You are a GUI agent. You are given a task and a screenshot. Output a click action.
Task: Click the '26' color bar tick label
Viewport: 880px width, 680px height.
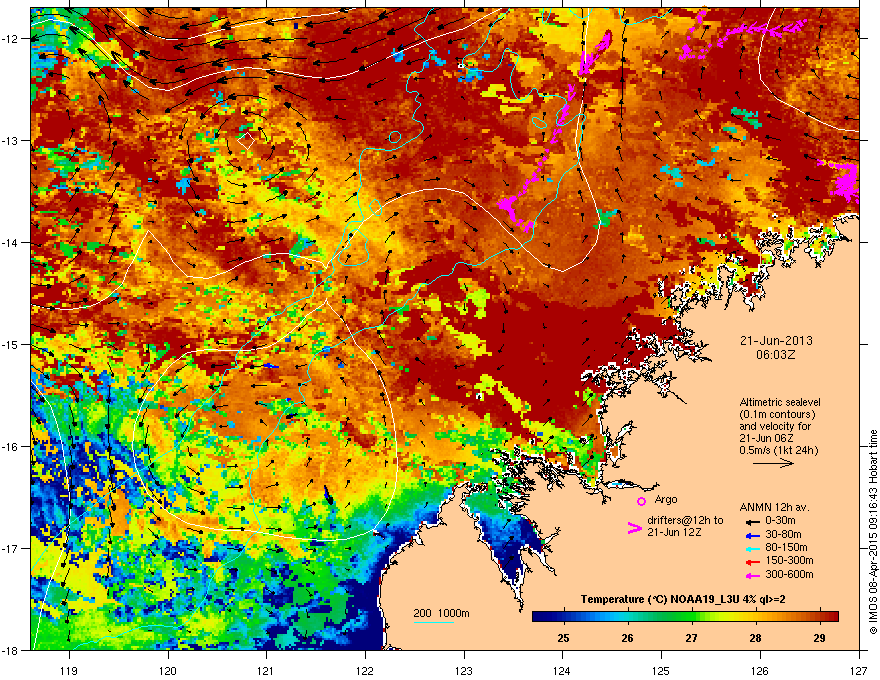tap(627, 638)
